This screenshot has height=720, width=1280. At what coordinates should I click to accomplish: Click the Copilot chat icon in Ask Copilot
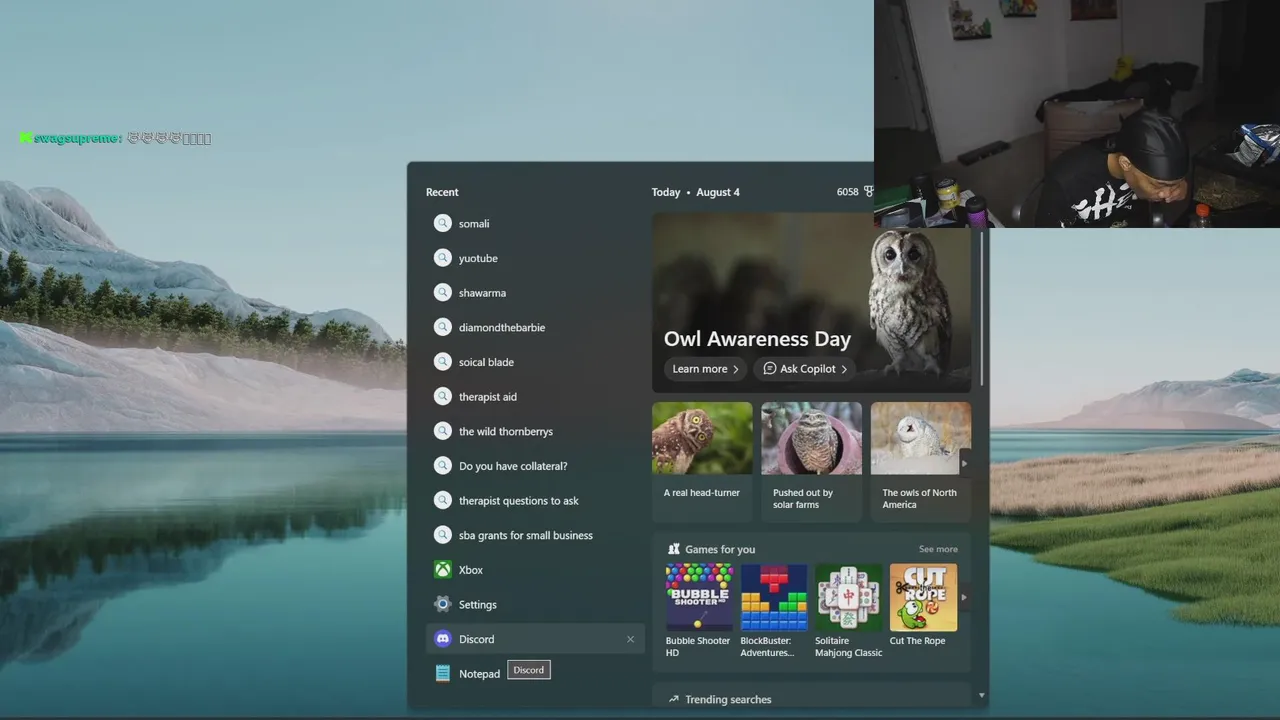tap(769, 369)
